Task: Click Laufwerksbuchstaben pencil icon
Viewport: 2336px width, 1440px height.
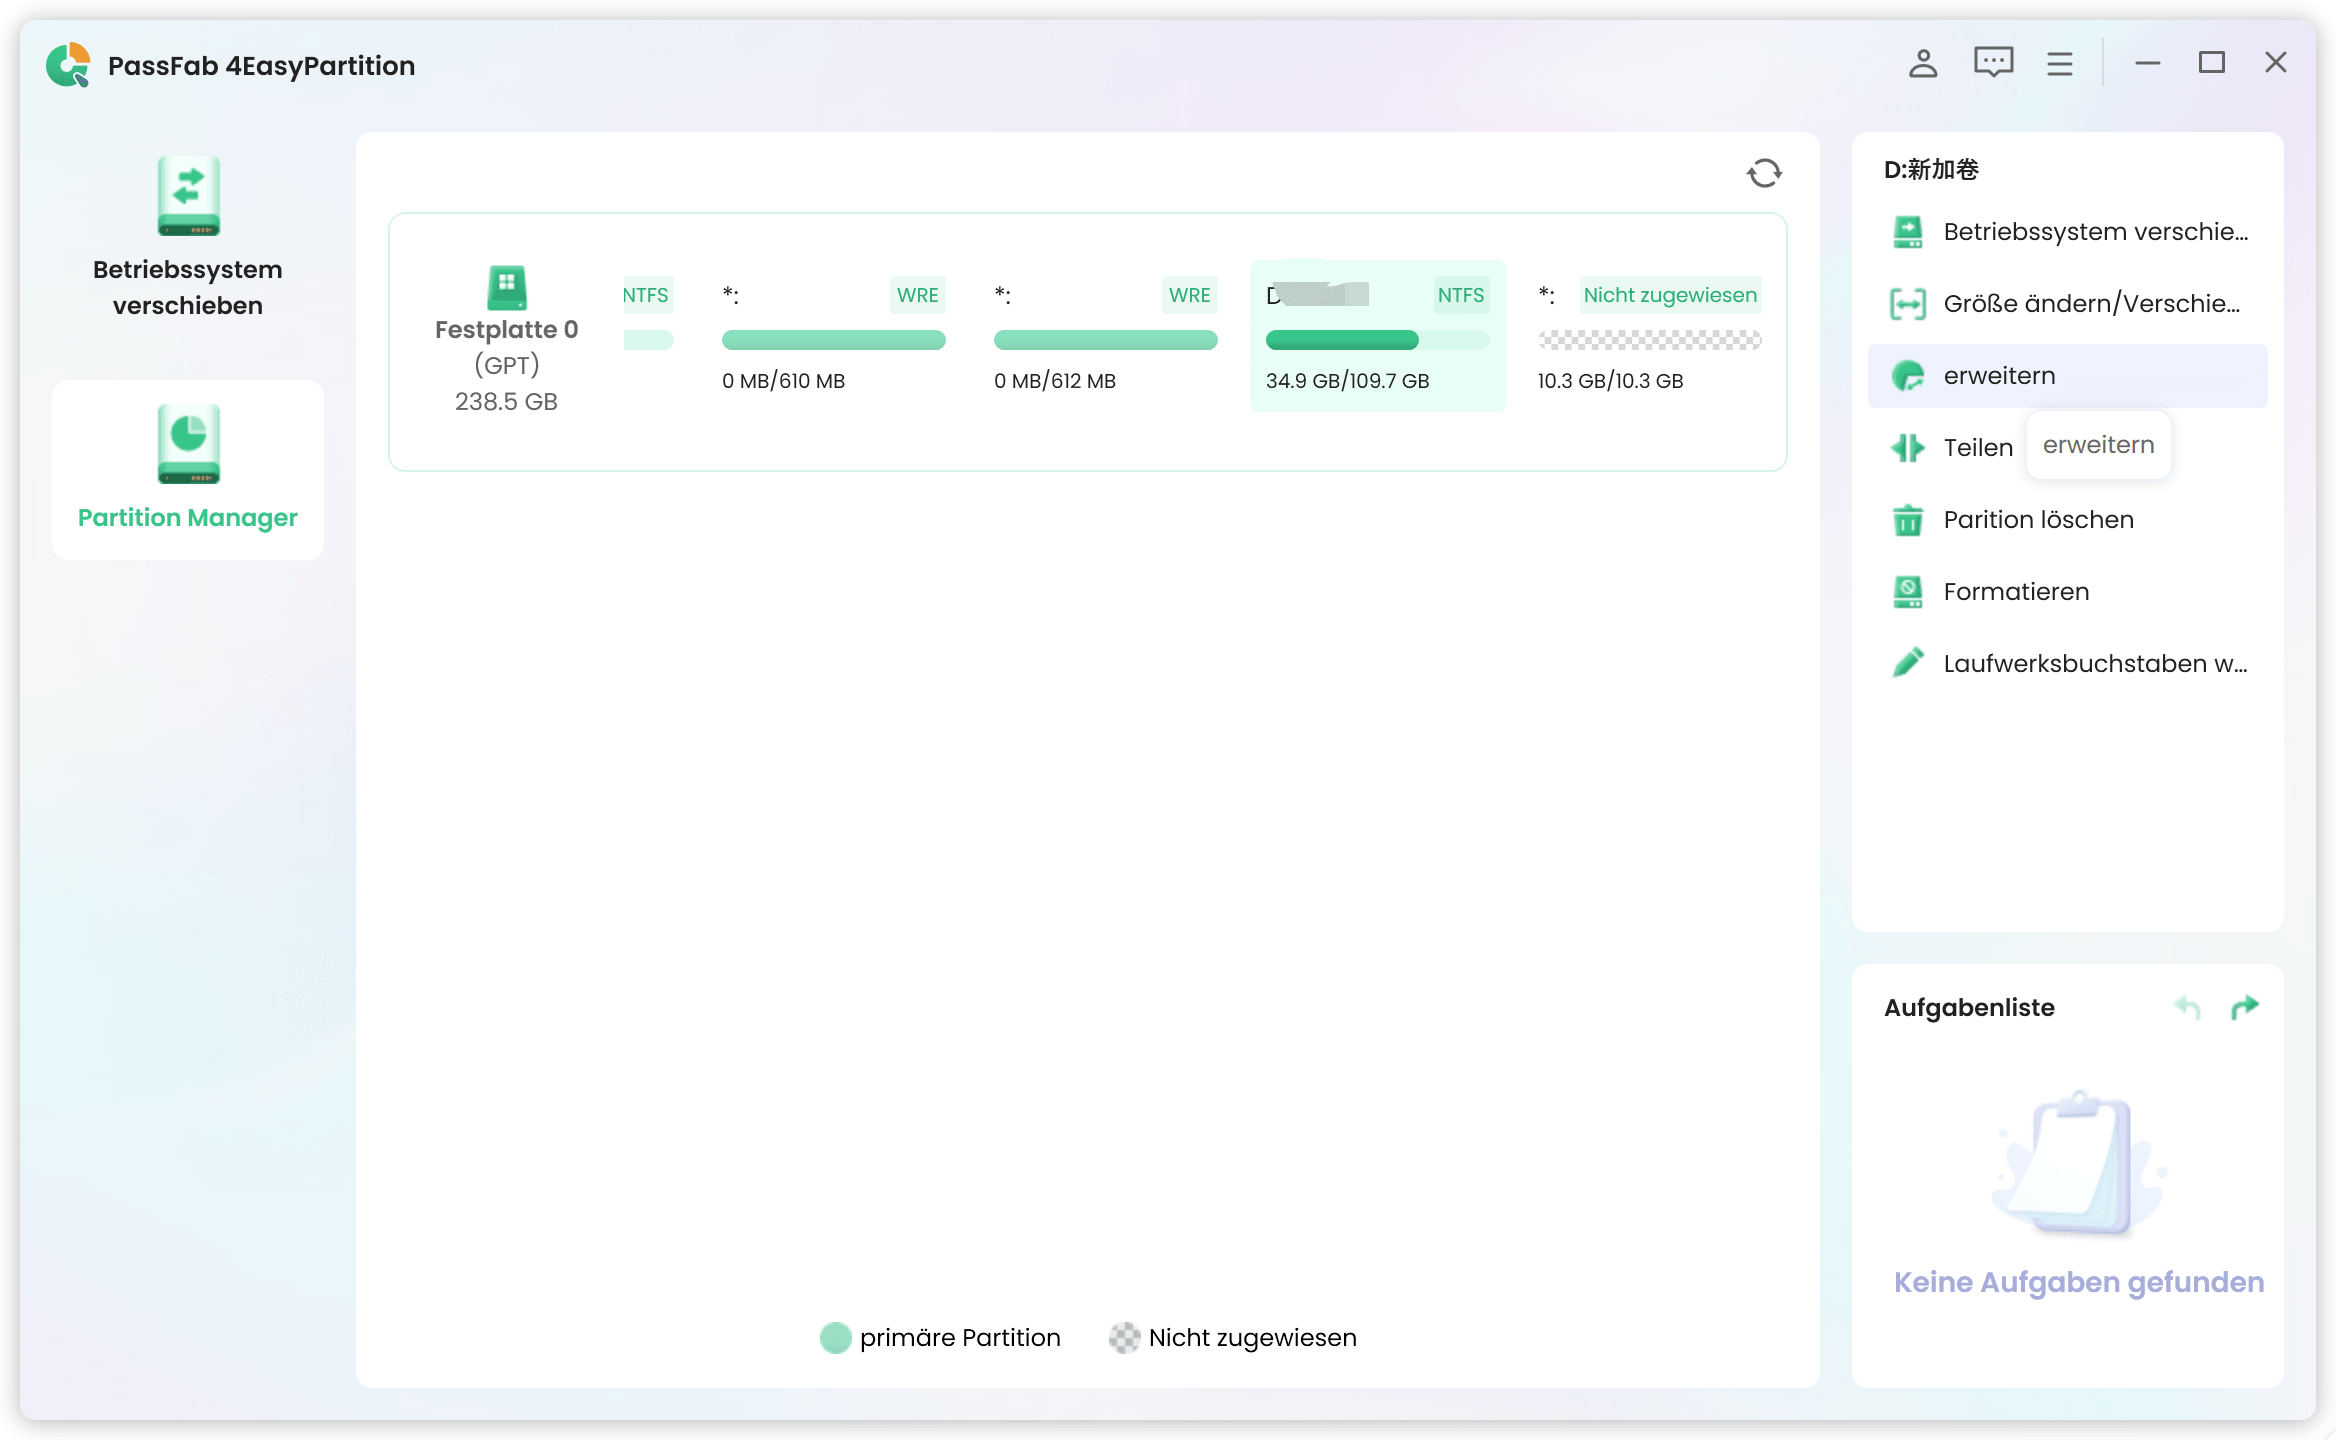Action: click(x=1908, y=663)
